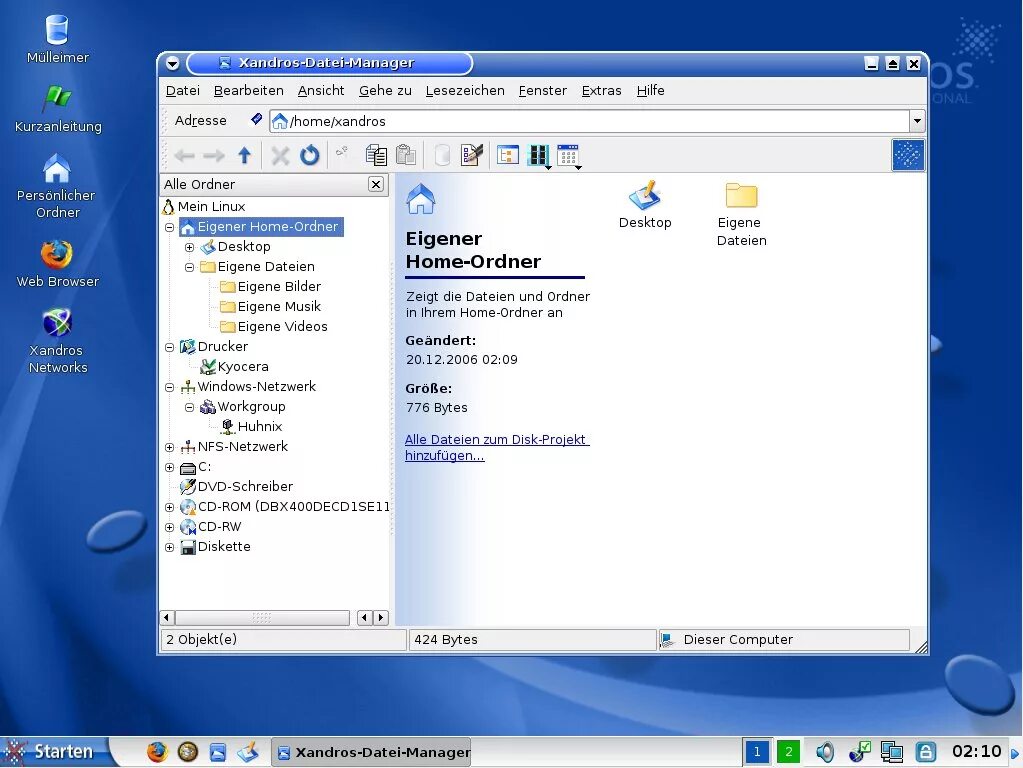Switch to virtual desktop 1
1023x768 pixels.
pyautogui.click(x=757, y=752)
